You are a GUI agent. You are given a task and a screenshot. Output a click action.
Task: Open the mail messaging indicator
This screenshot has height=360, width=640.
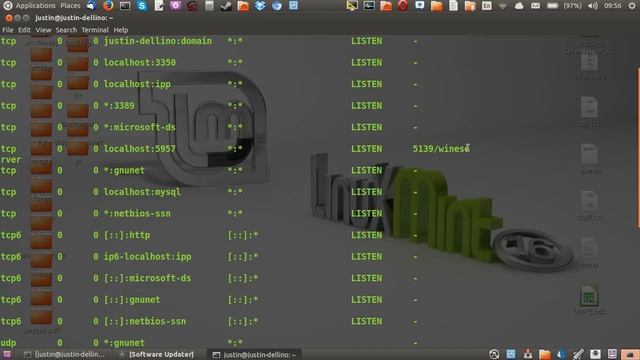tap(535, 6)
